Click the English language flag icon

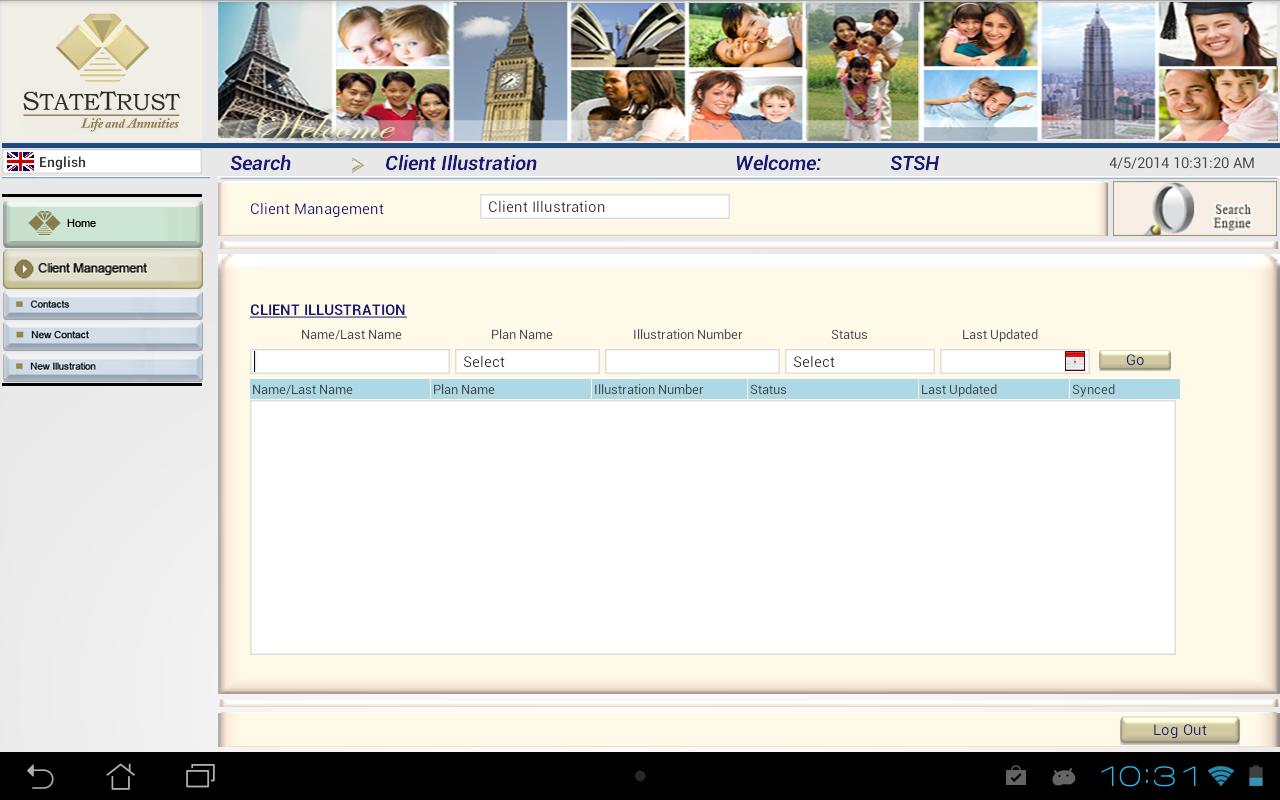20,160
